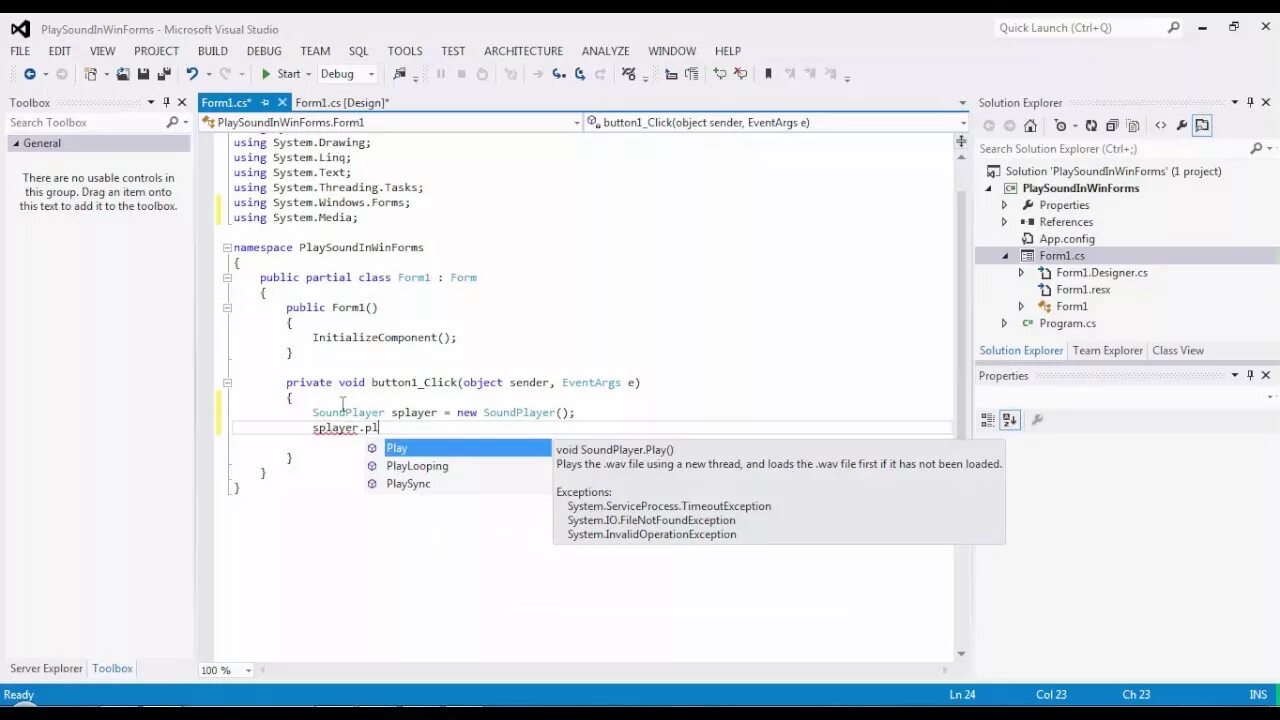This screenshot has height=720, width=1280.
Task: Expand the Program.cs tree node
Action: coord(1005,323)
